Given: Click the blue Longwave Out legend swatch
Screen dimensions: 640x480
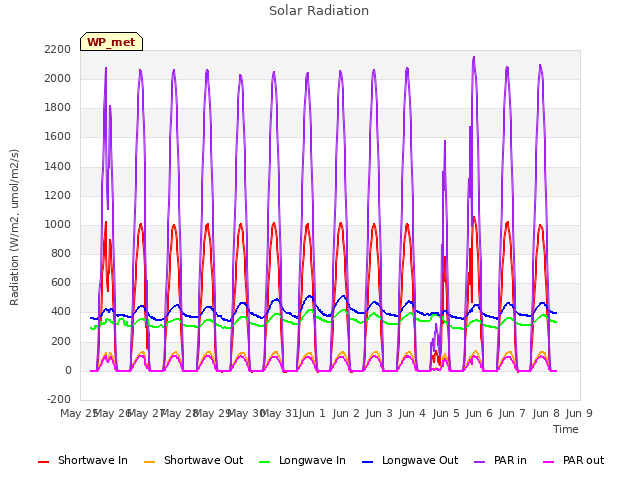Looking at the screenshot, I should (367, 462).
